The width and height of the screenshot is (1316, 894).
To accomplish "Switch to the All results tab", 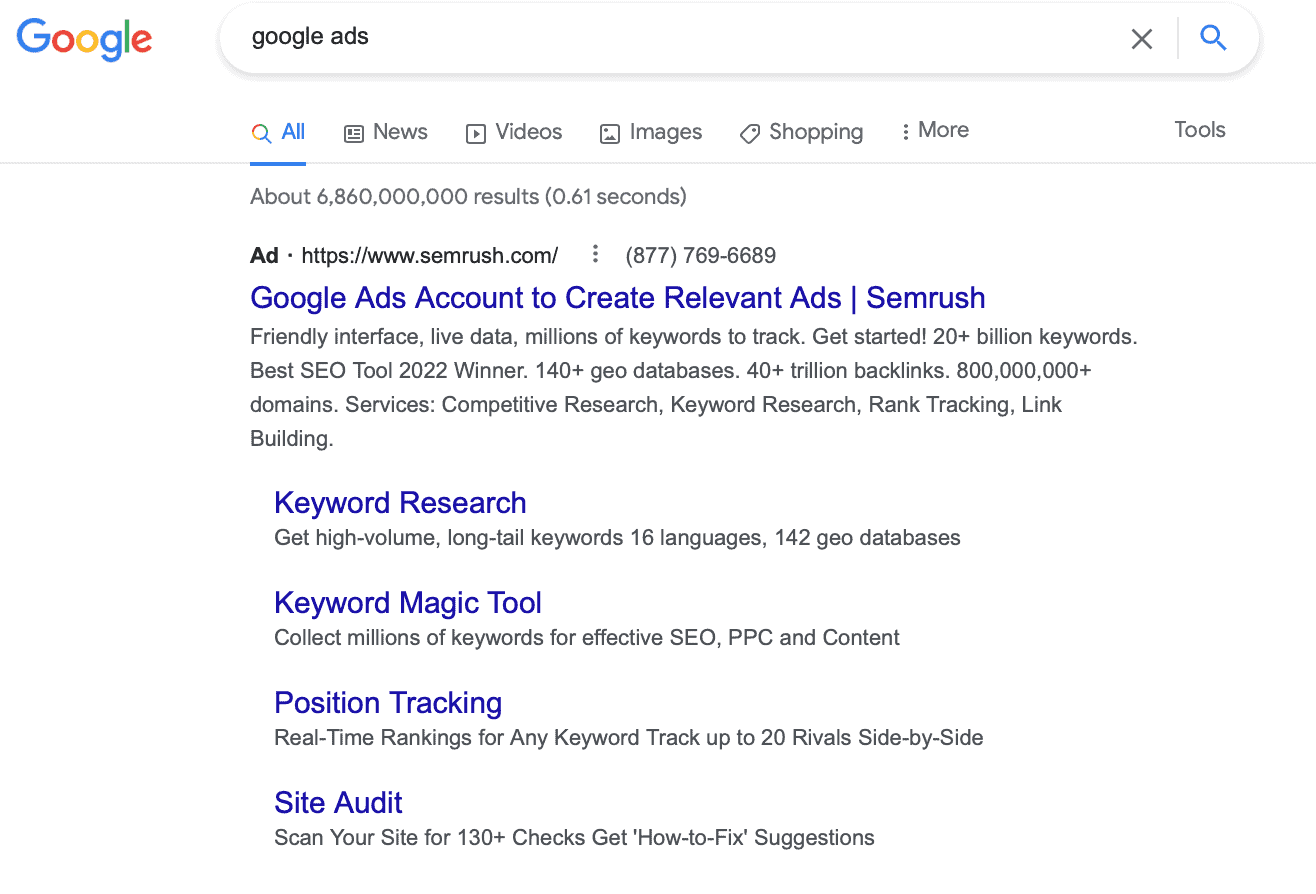I will pos(278,132).
